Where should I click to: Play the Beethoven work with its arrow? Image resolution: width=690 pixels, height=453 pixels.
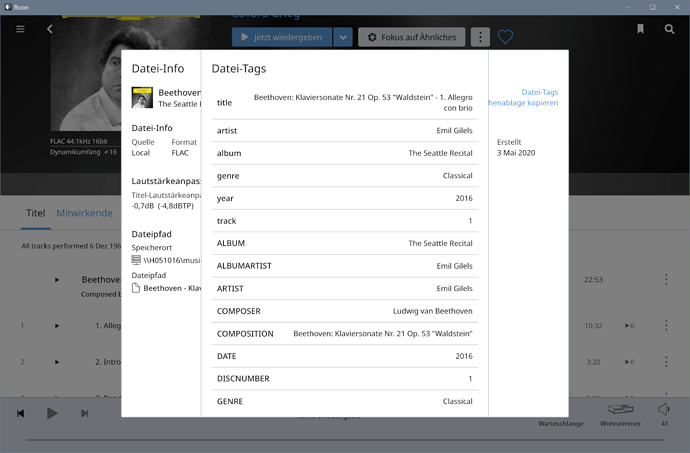pos(57,280)
